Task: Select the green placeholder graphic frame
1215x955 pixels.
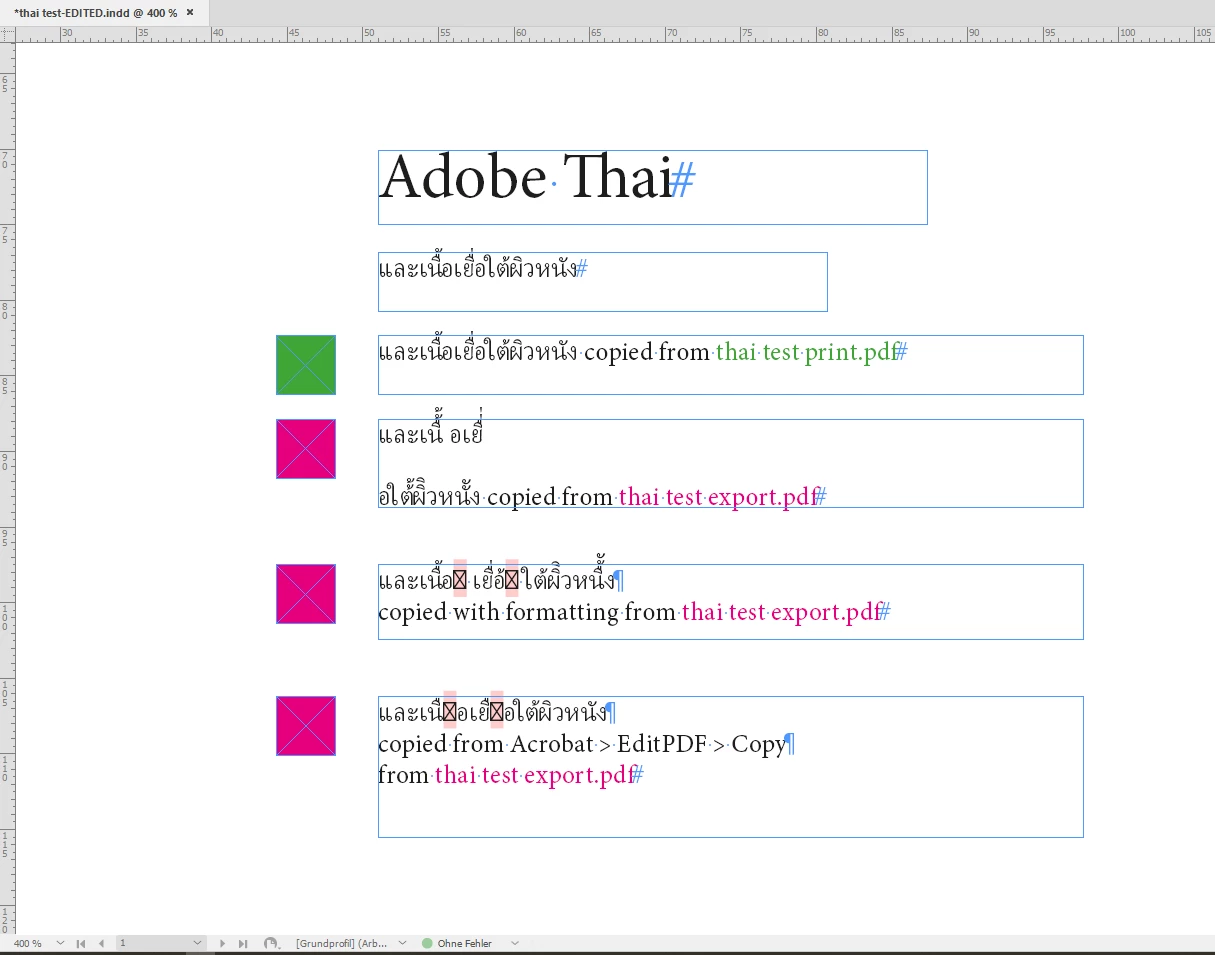Action: [306, 365]
